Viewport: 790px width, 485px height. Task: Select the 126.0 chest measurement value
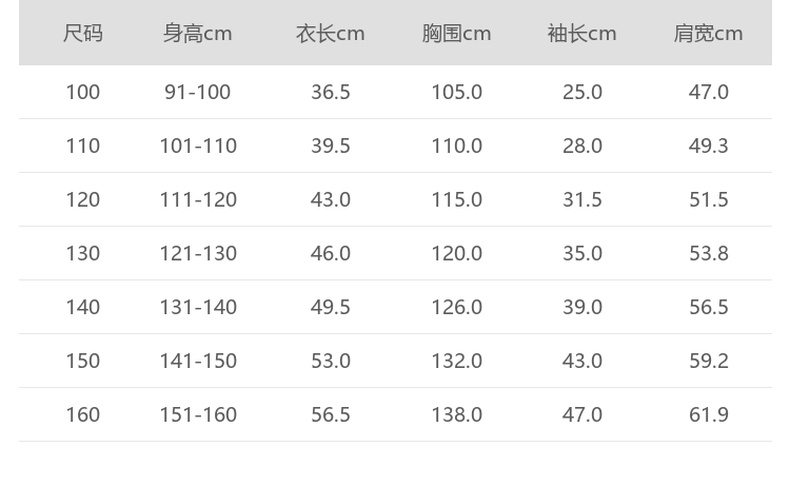[456, 307]
